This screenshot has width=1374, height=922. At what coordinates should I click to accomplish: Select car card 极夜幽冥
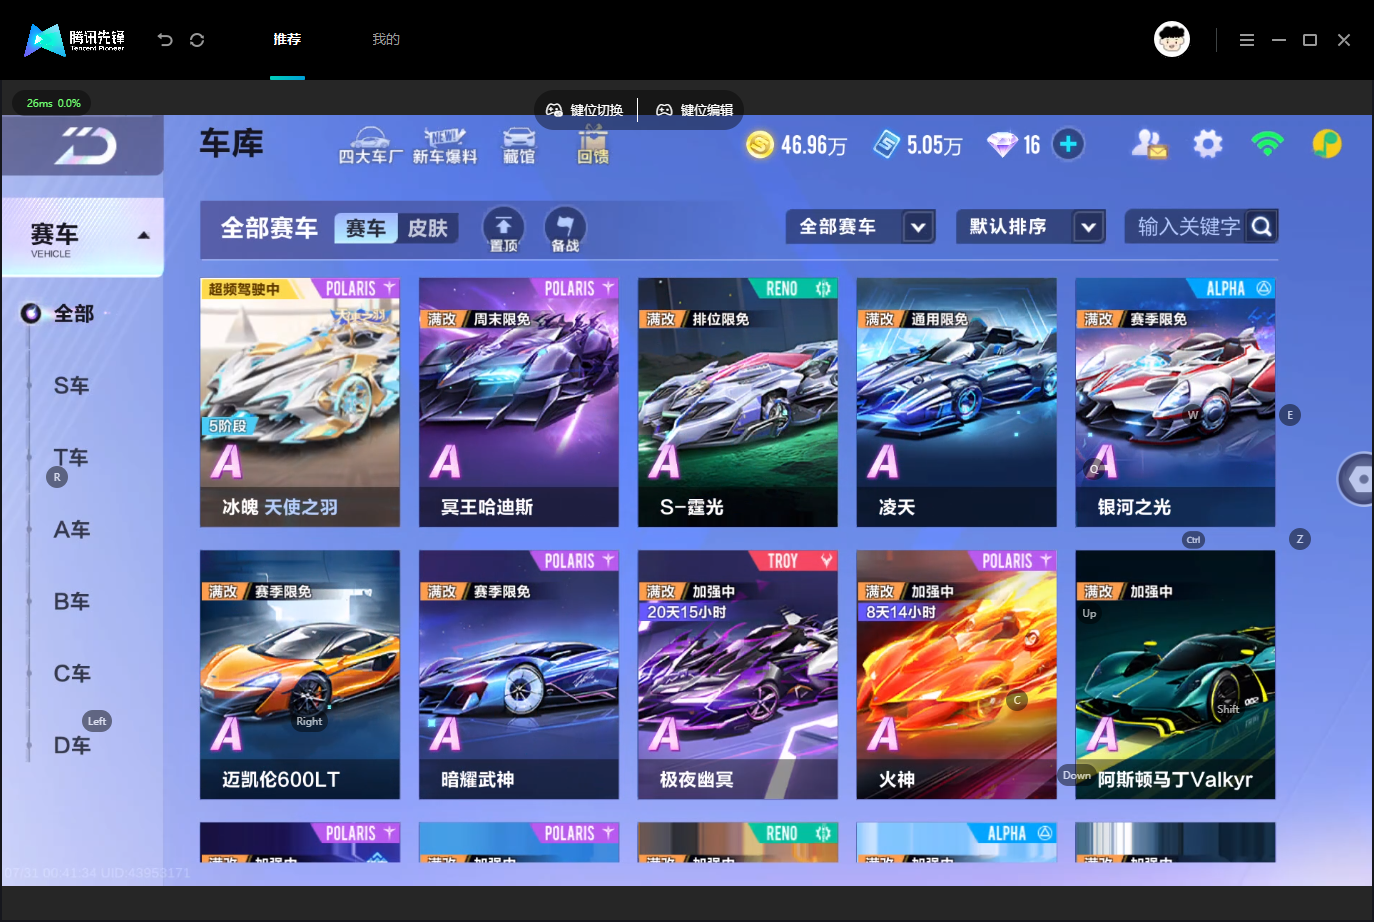pos(738,675)
